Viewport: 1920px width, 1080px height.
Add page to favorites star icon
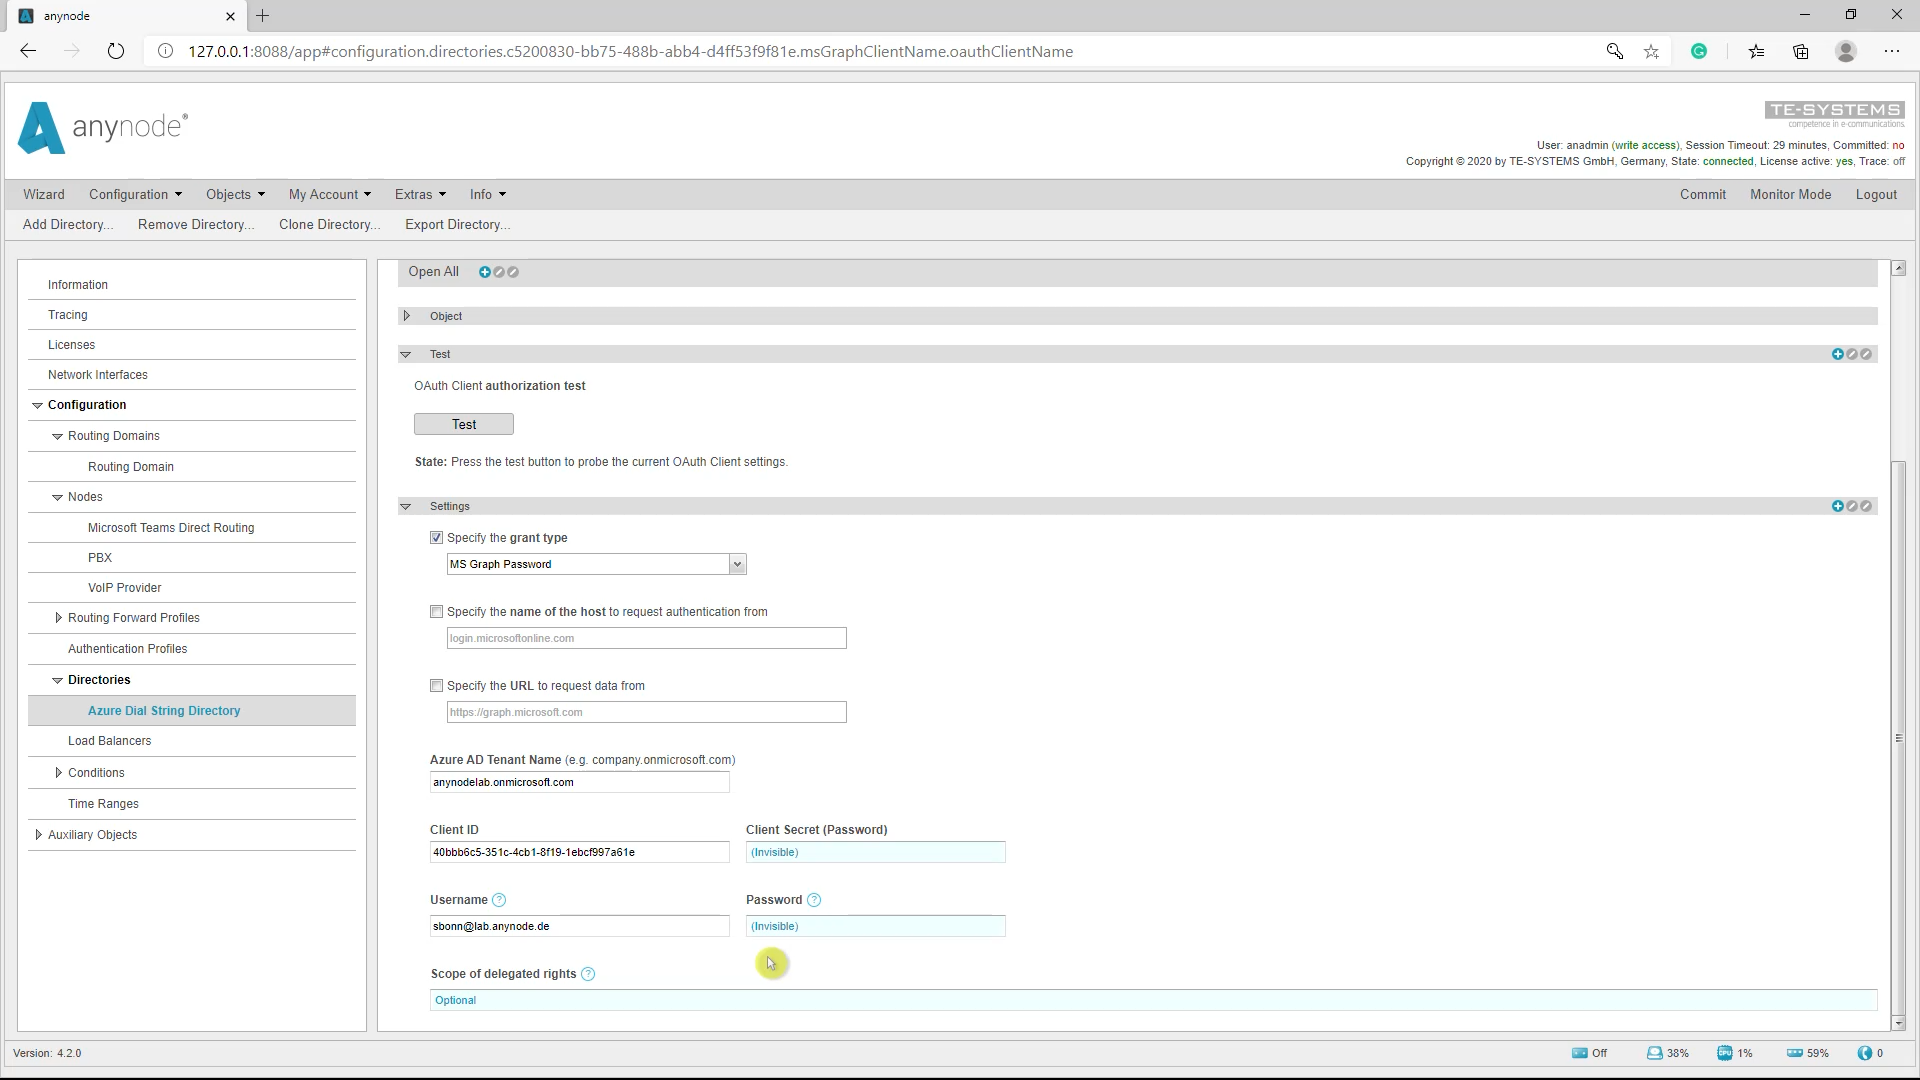click(x=1651, y=51)
